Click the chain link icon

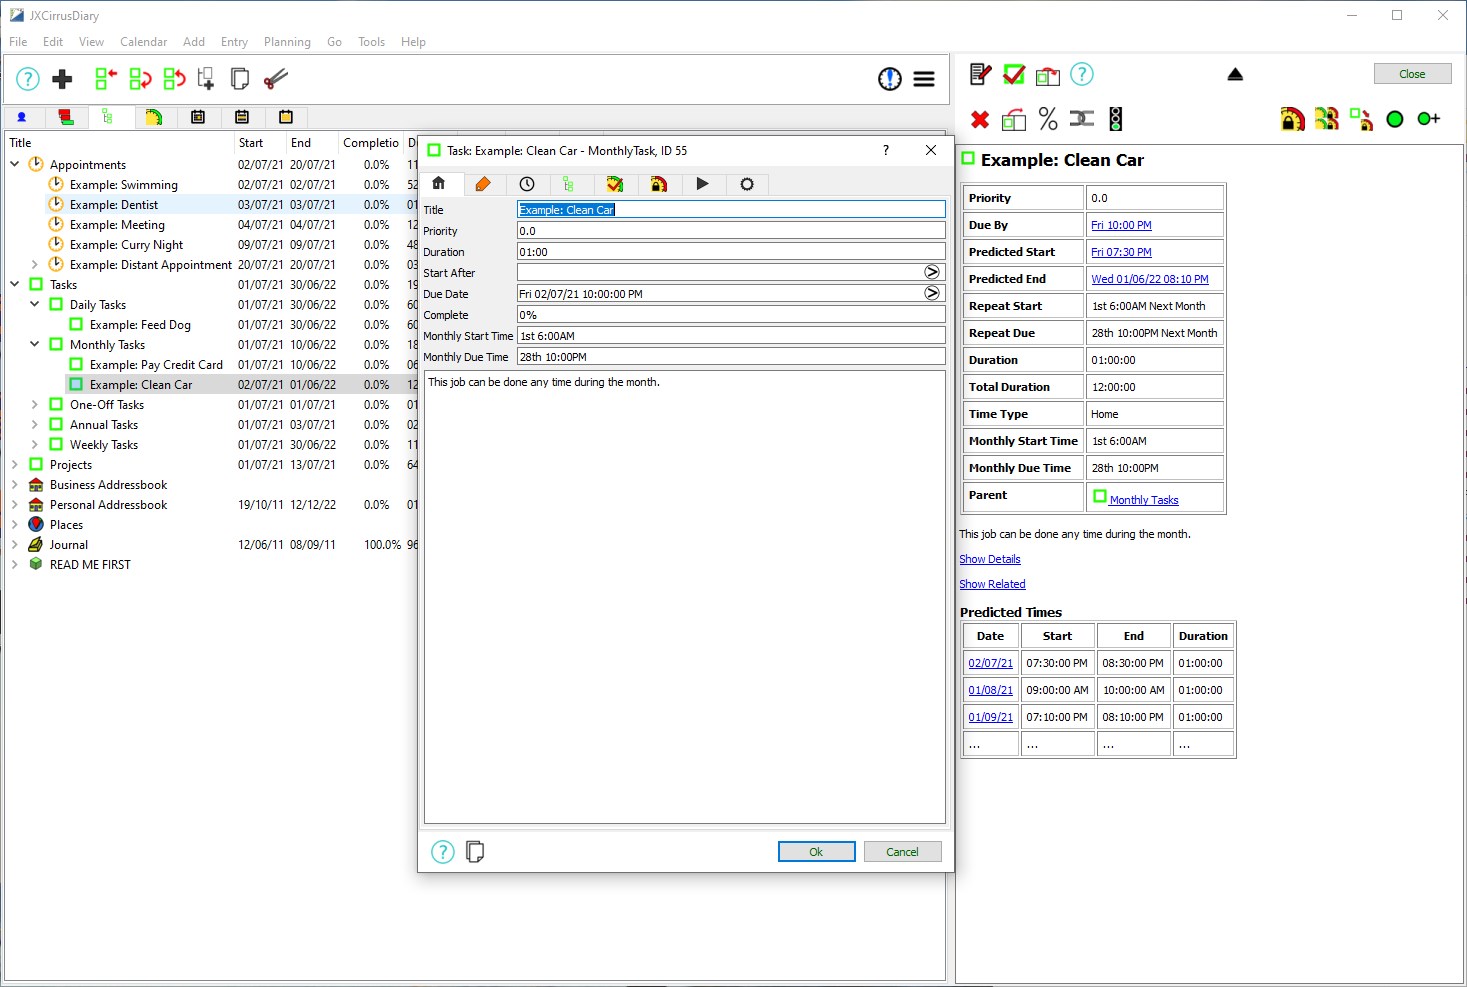tap(1082, 119)
